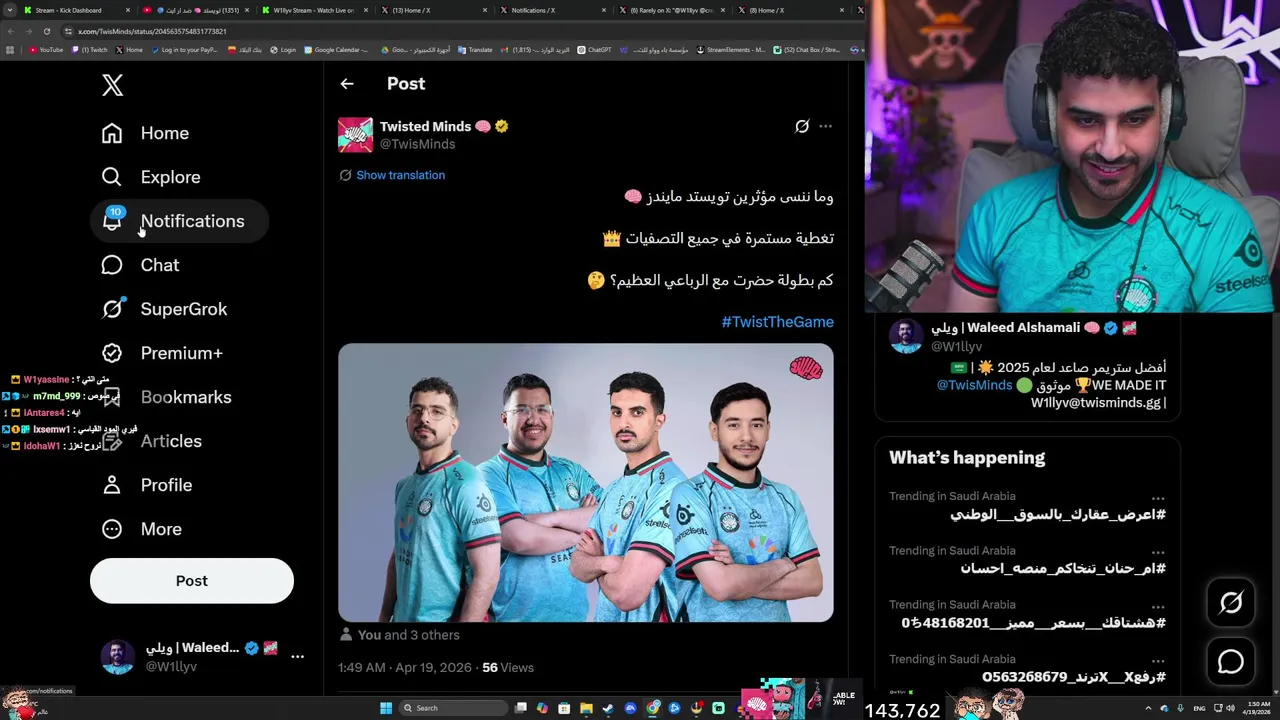The image size is (1280, 720).
Task: Click the #TwistTheGame hashtag
Action: (x=778, y=322)
